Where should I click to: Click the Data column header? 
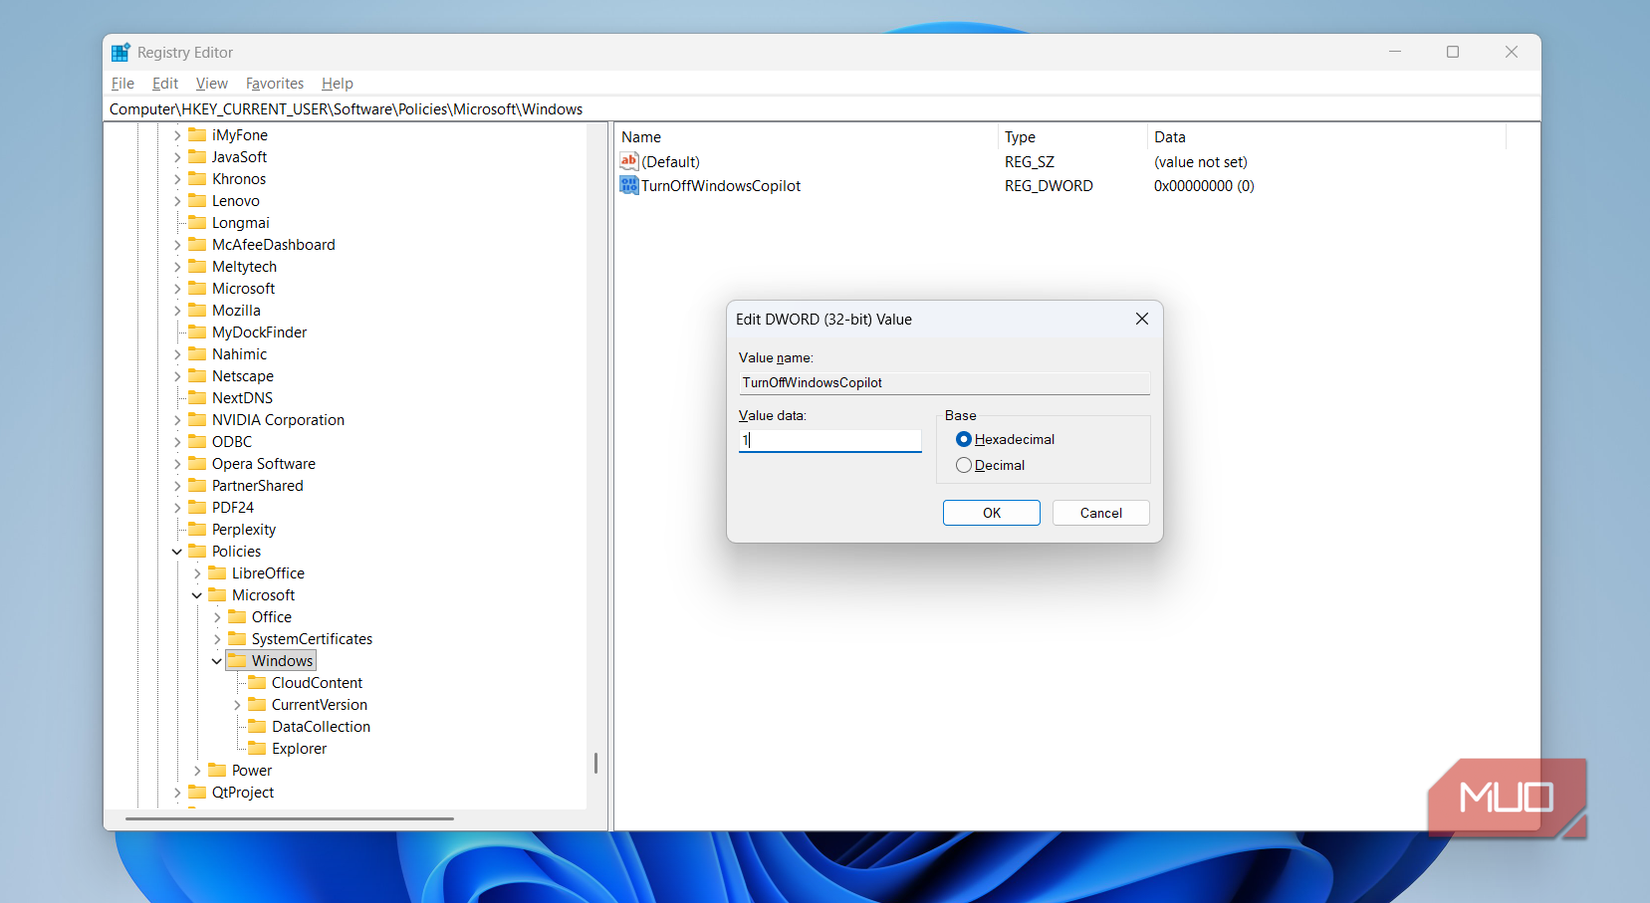pos(1326,137)
